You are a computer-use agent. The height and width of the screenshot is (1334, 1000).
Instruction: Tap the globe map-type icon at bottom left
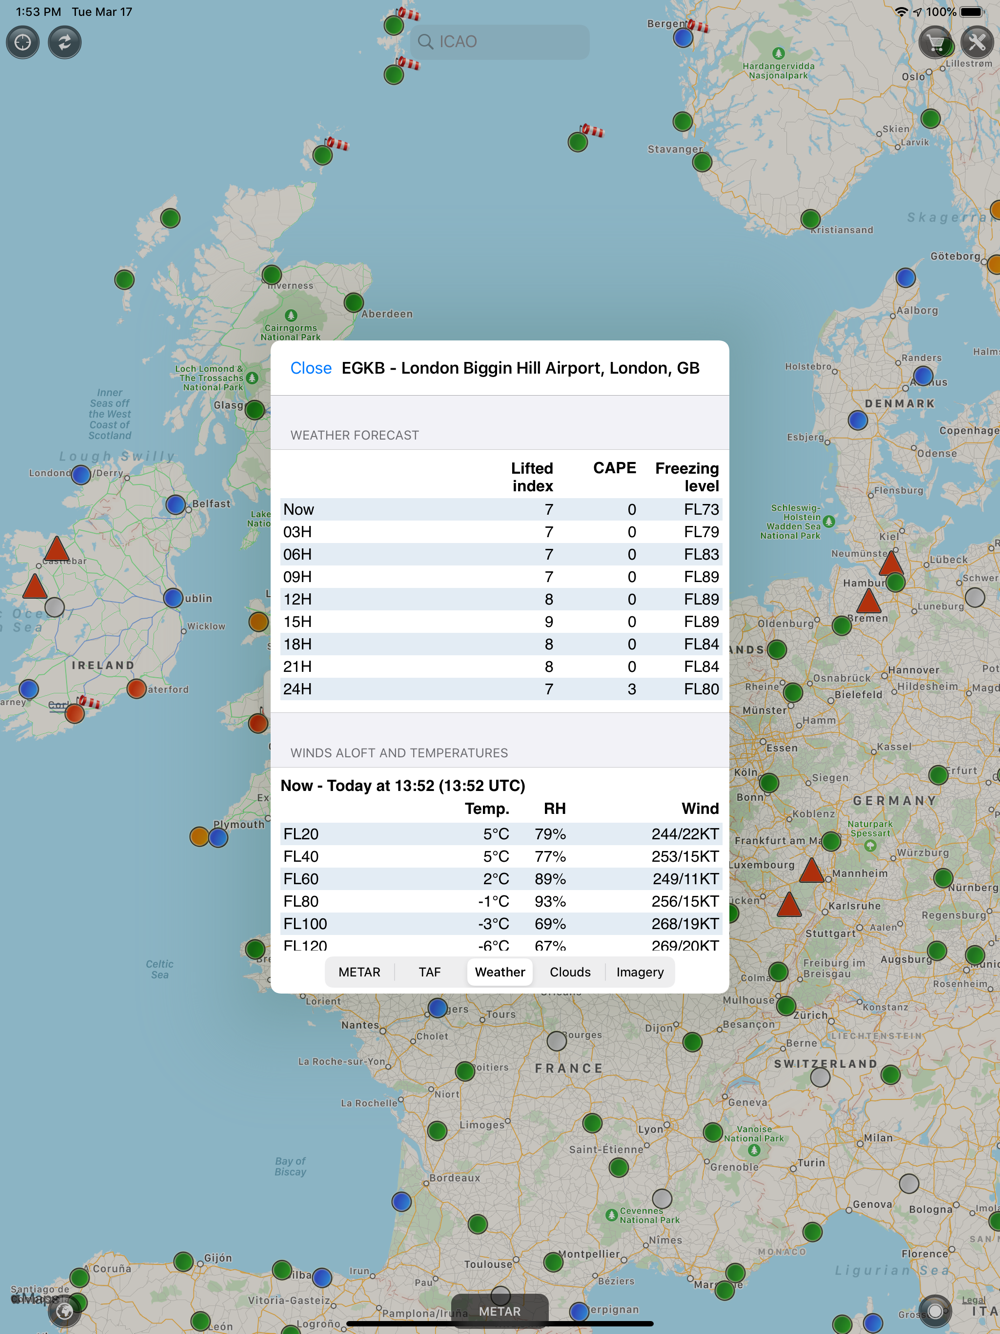coord(65,1310)
